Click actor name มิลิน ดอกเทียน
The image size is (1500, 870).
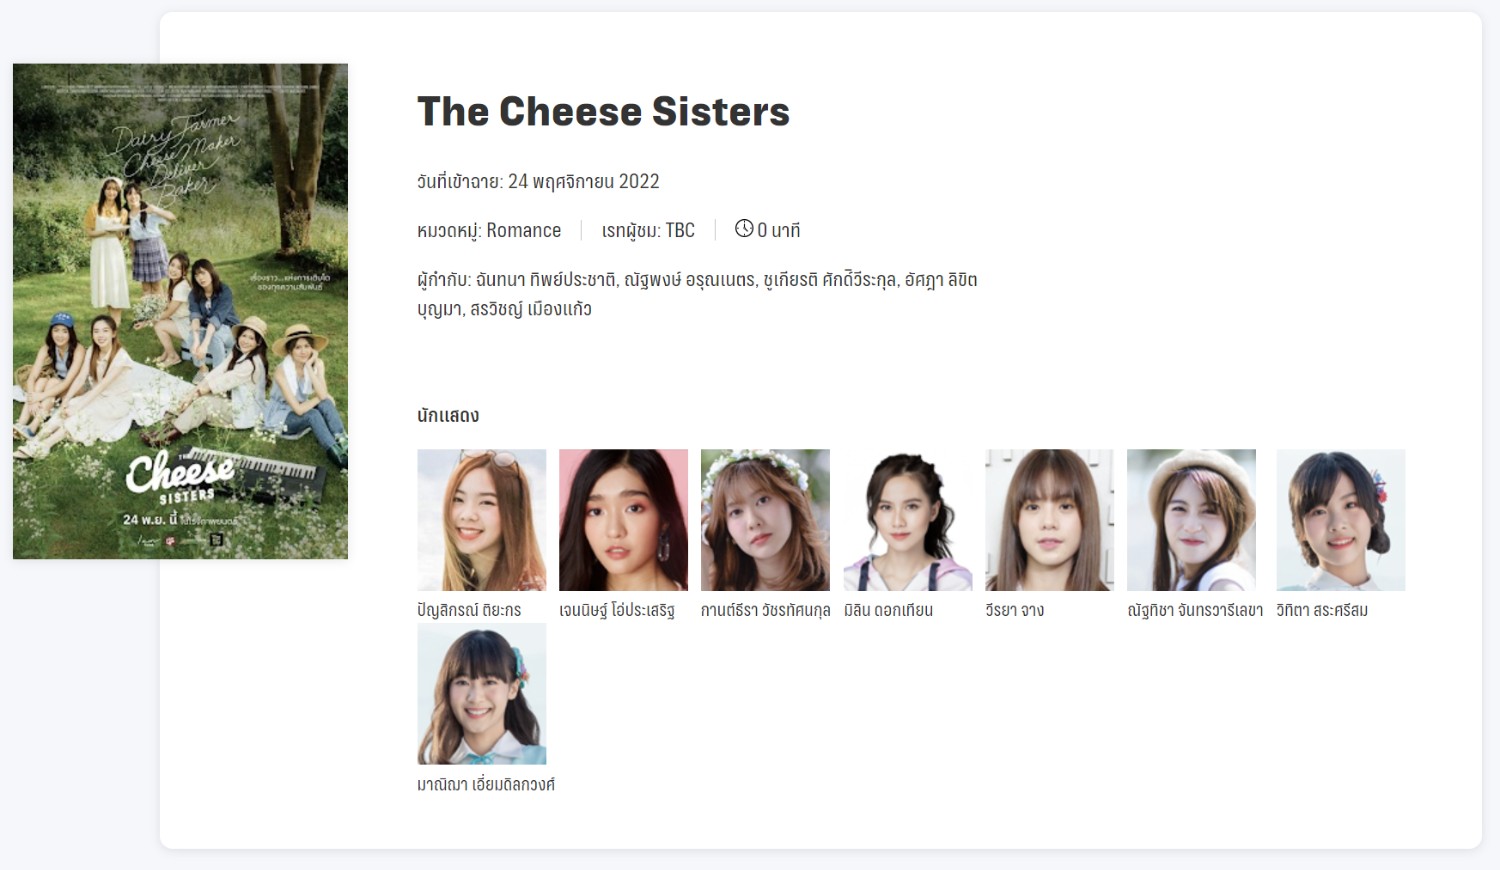[x=888, y=610]
